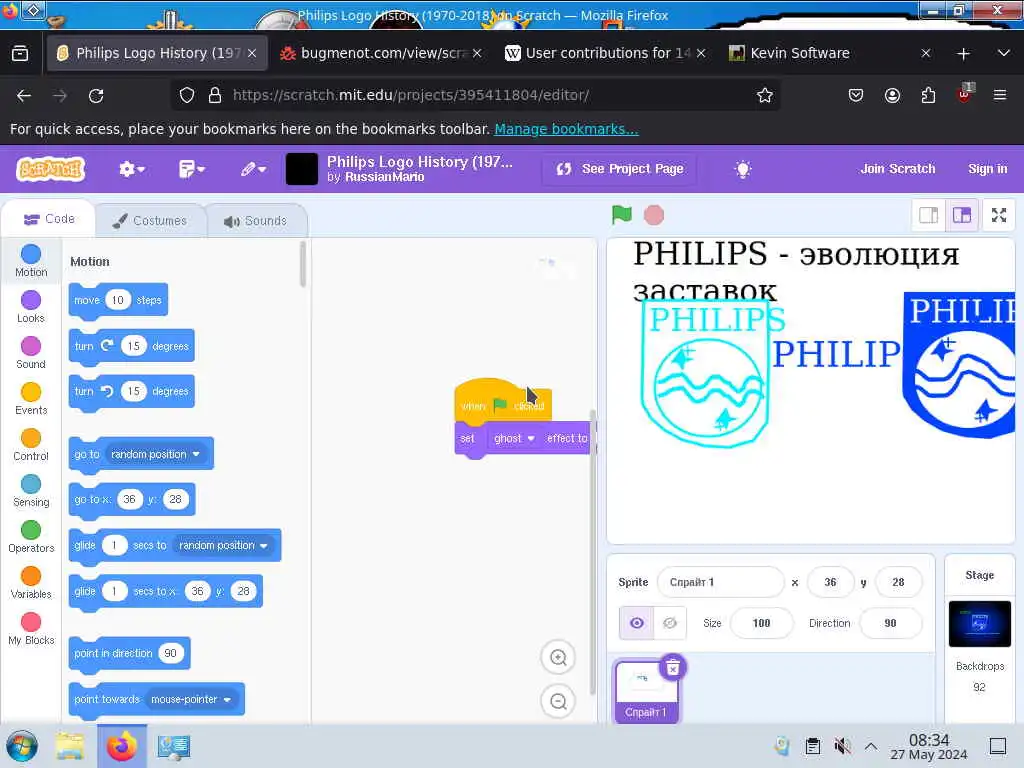Bookmark this page with star icon
1024x768 pixels.
coord(765,95)
